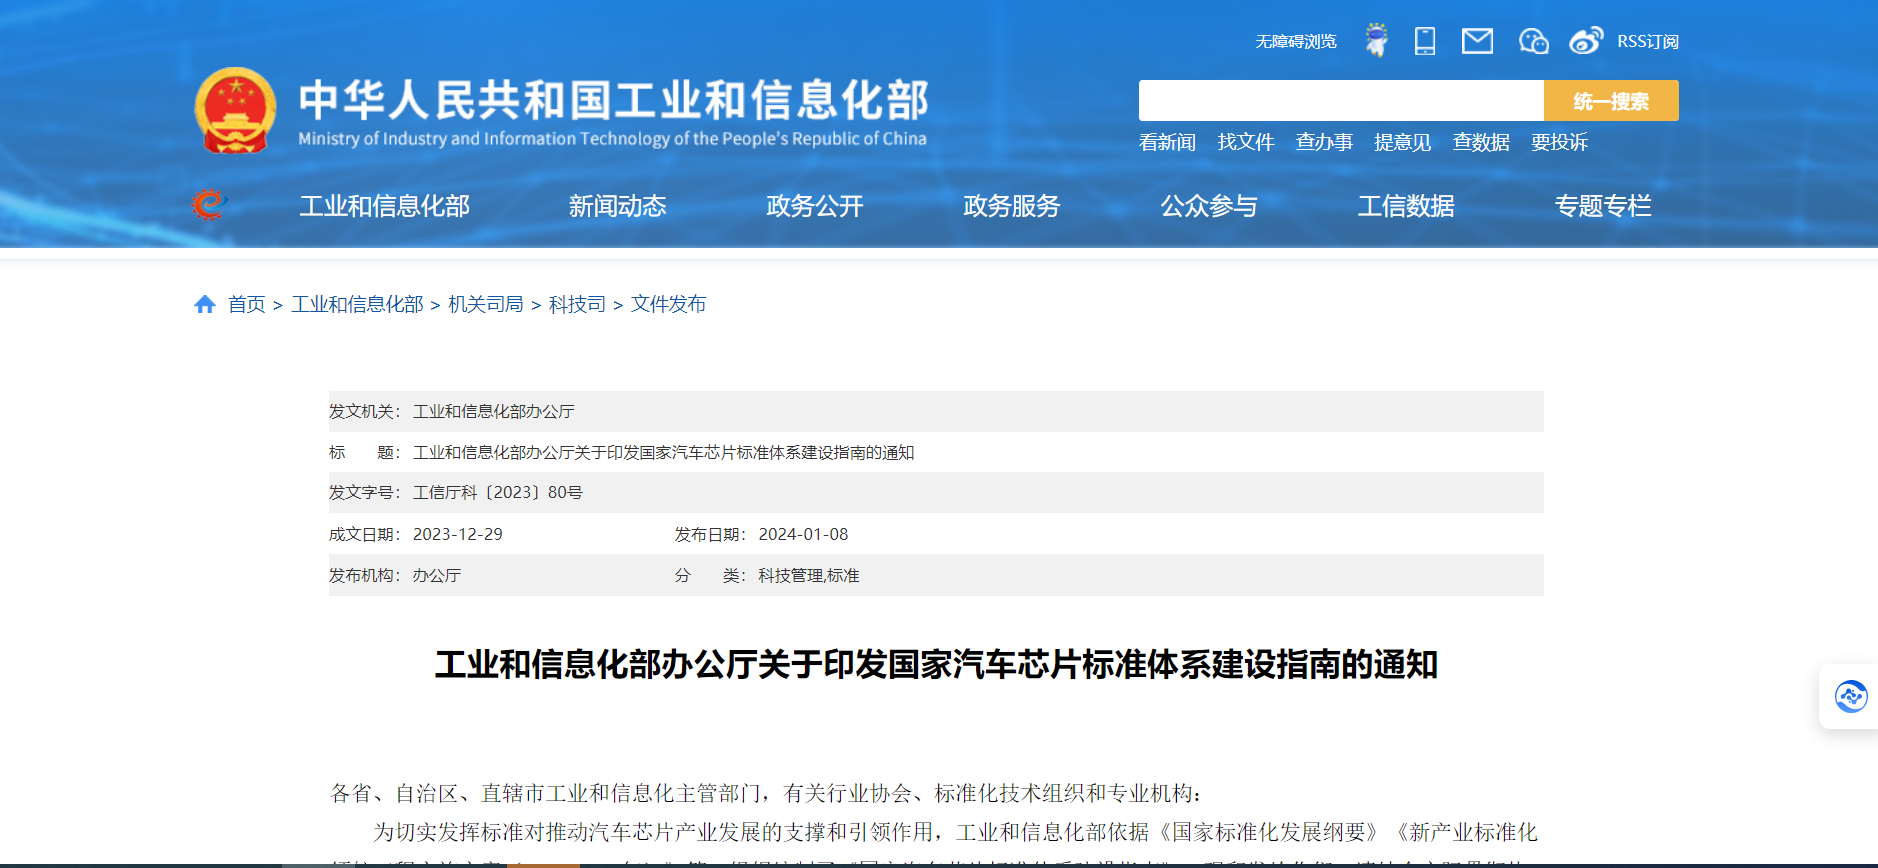Open the Weibo icon
Screen dimensions: 1878x868
tap(1586, 41)
